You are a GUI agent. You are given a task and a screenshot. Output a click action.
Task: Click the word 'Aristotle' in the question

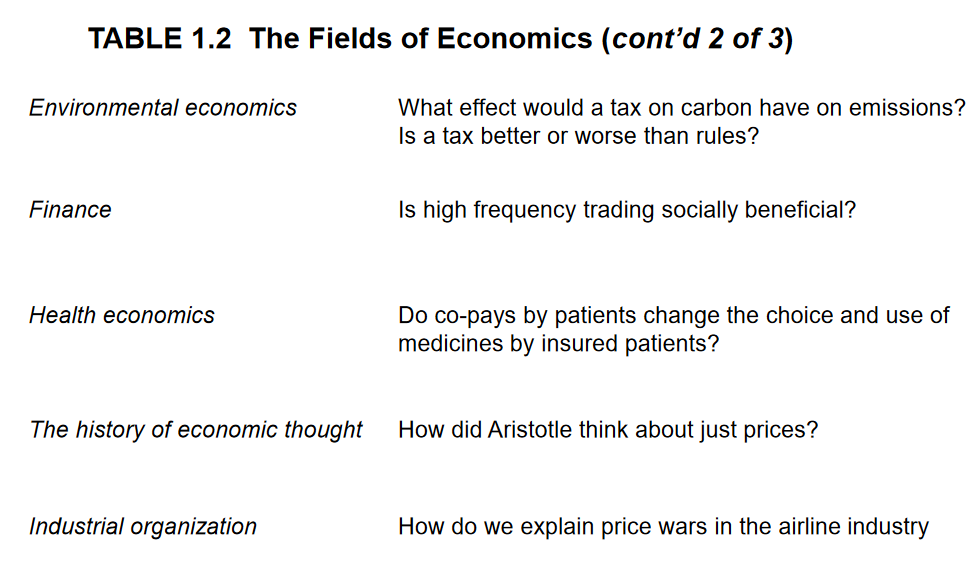coord(529,430)
